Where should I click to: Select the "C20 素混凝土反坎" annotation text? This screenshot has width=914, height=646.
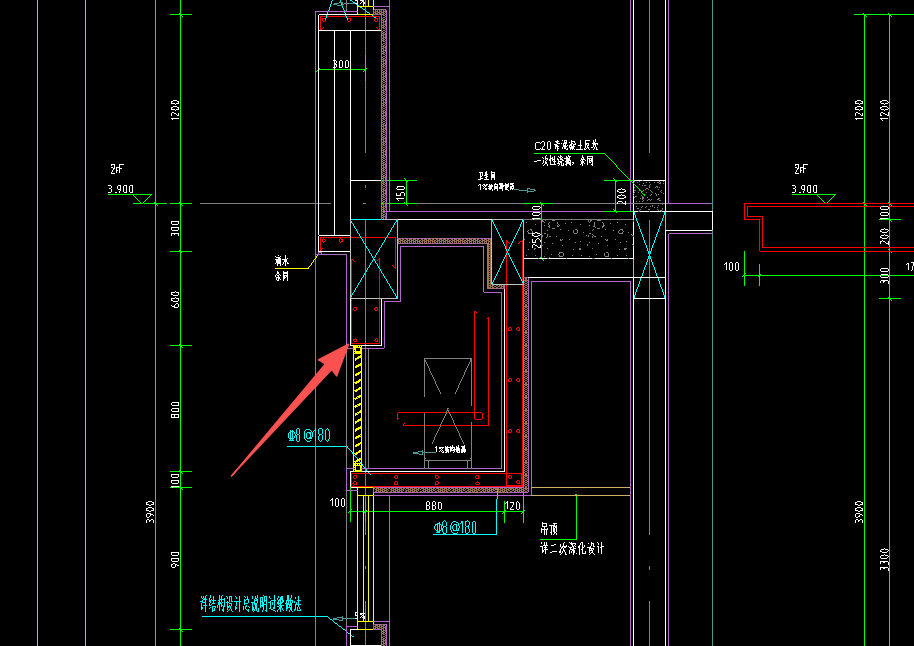pos(566,146)
